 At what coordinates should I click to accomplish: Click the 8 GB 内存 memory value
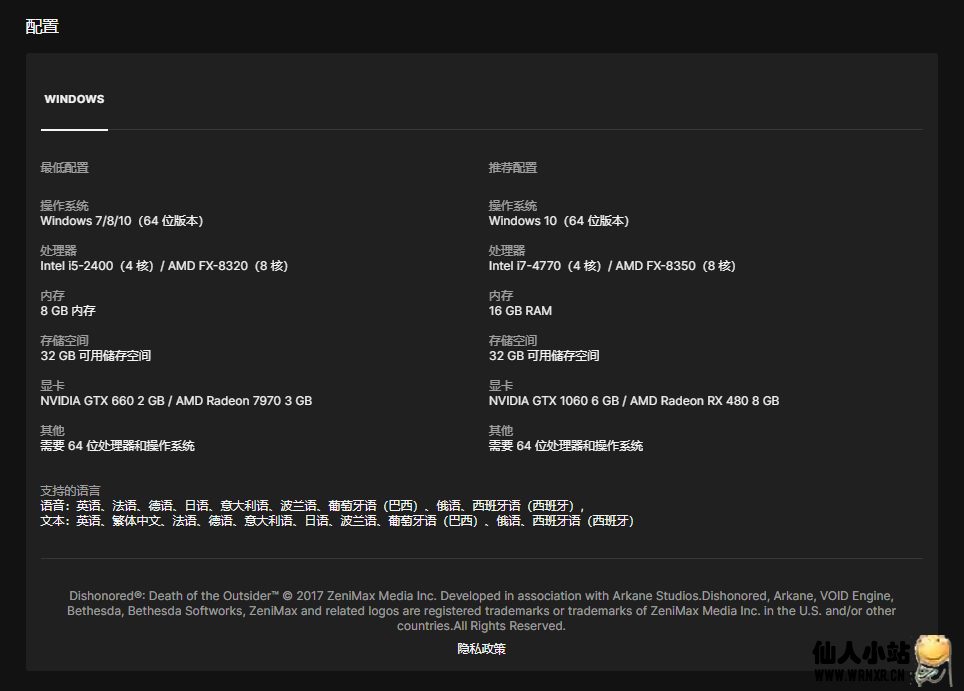[68, 311]
